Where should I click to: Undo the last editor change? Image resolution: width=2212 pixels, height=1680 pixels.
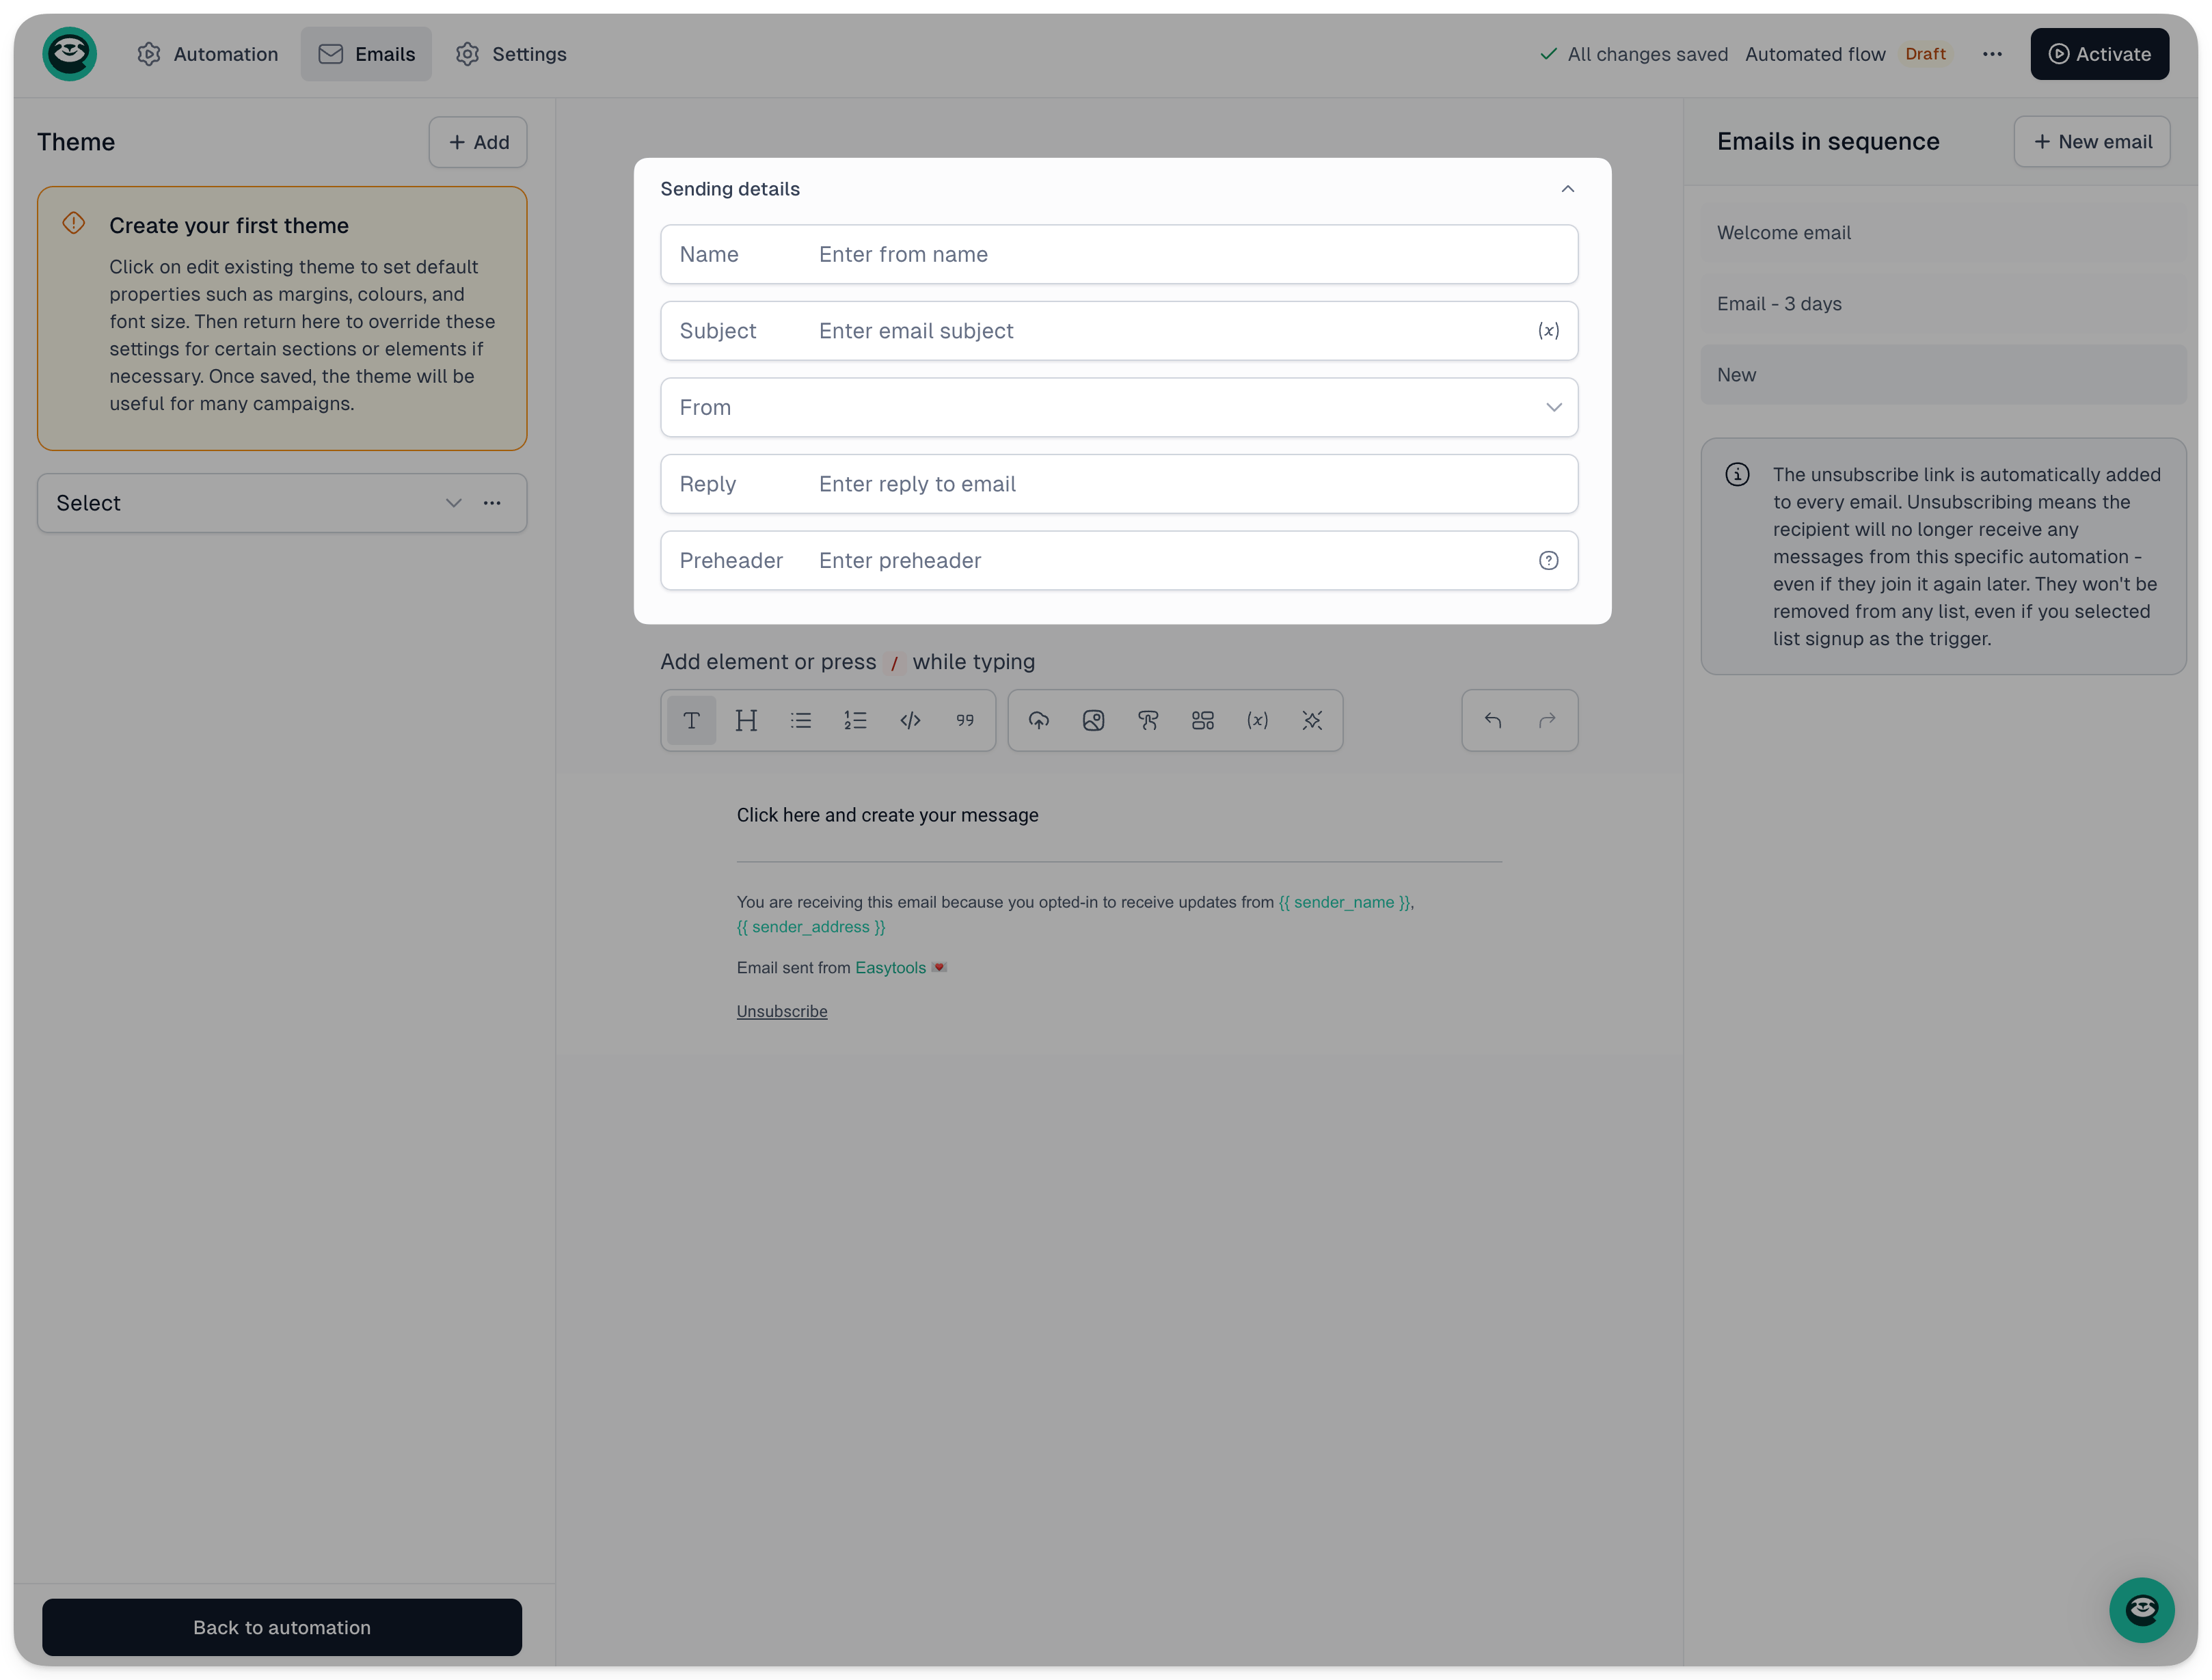pyautogui.click(x=1493, y=720)
